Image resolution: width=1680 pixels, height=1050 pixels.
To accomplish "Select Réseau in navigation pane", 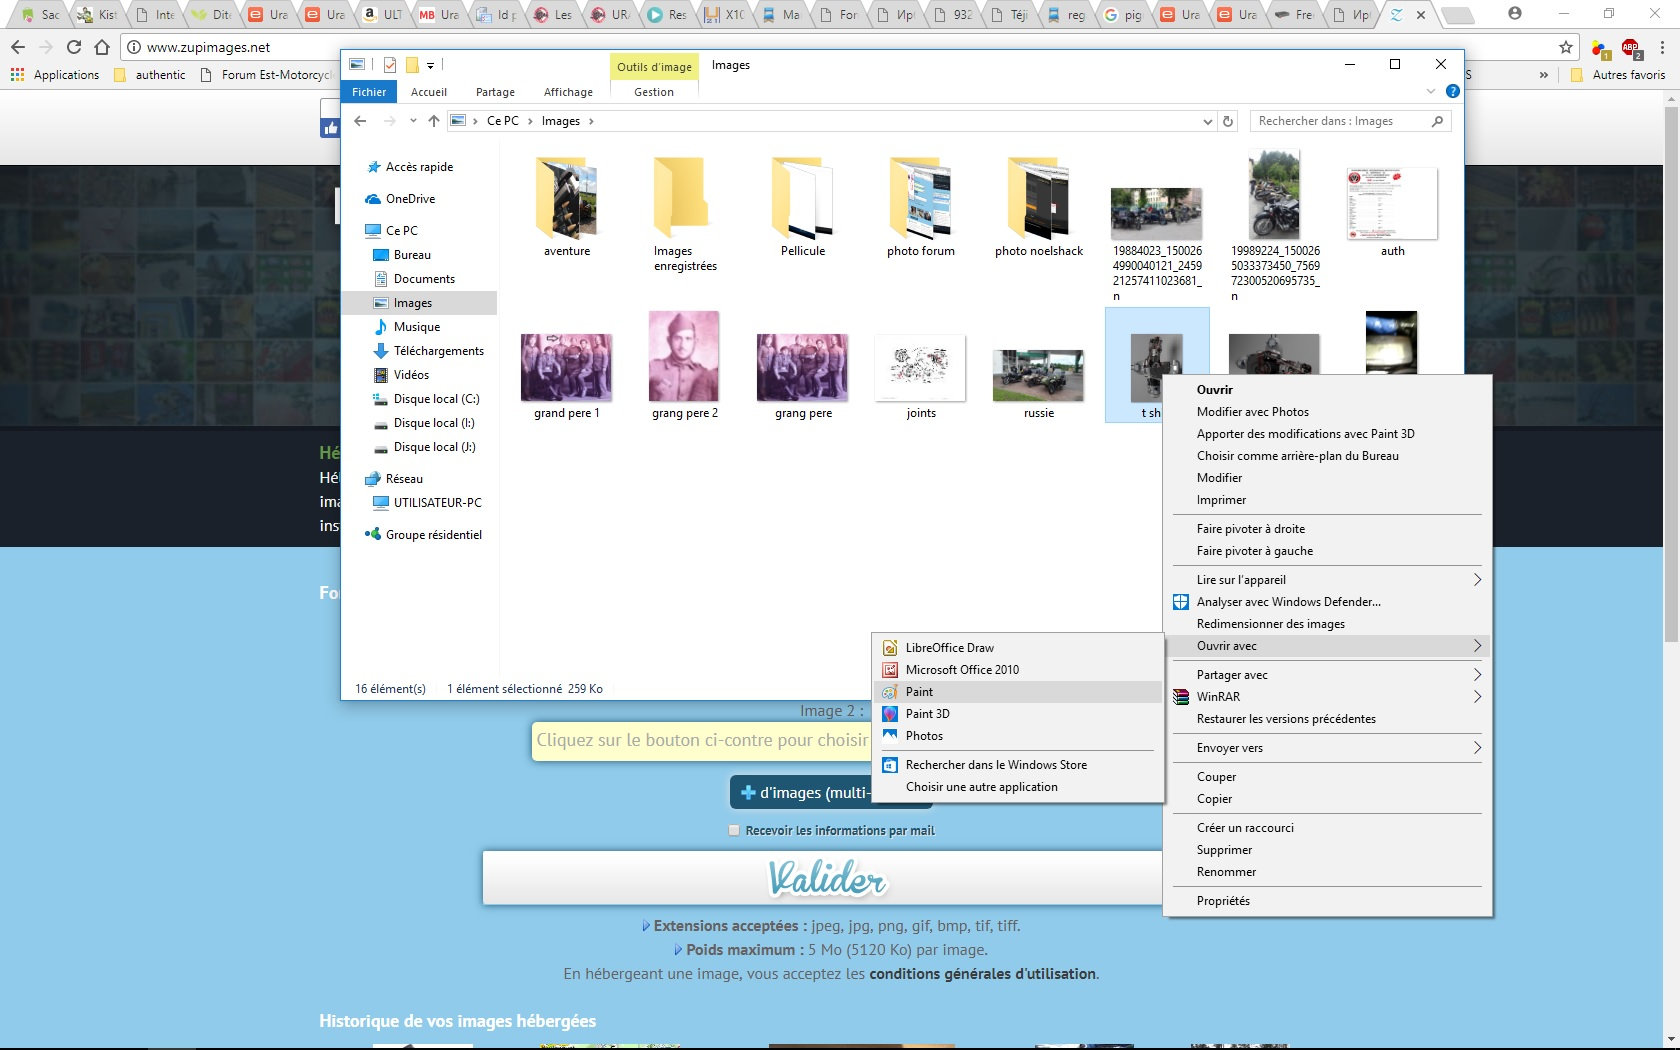I will (404, 479).
